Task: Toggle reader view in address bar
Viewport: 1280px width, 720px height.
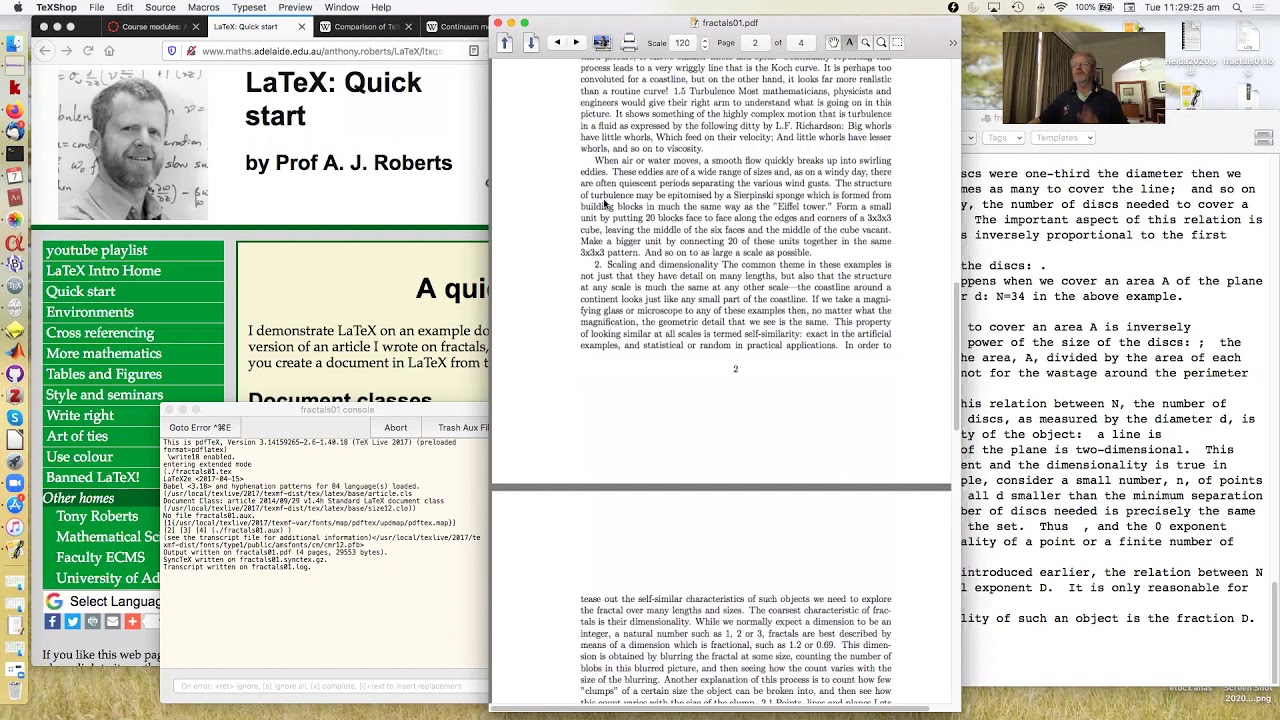Action: (x=473, y=51)
